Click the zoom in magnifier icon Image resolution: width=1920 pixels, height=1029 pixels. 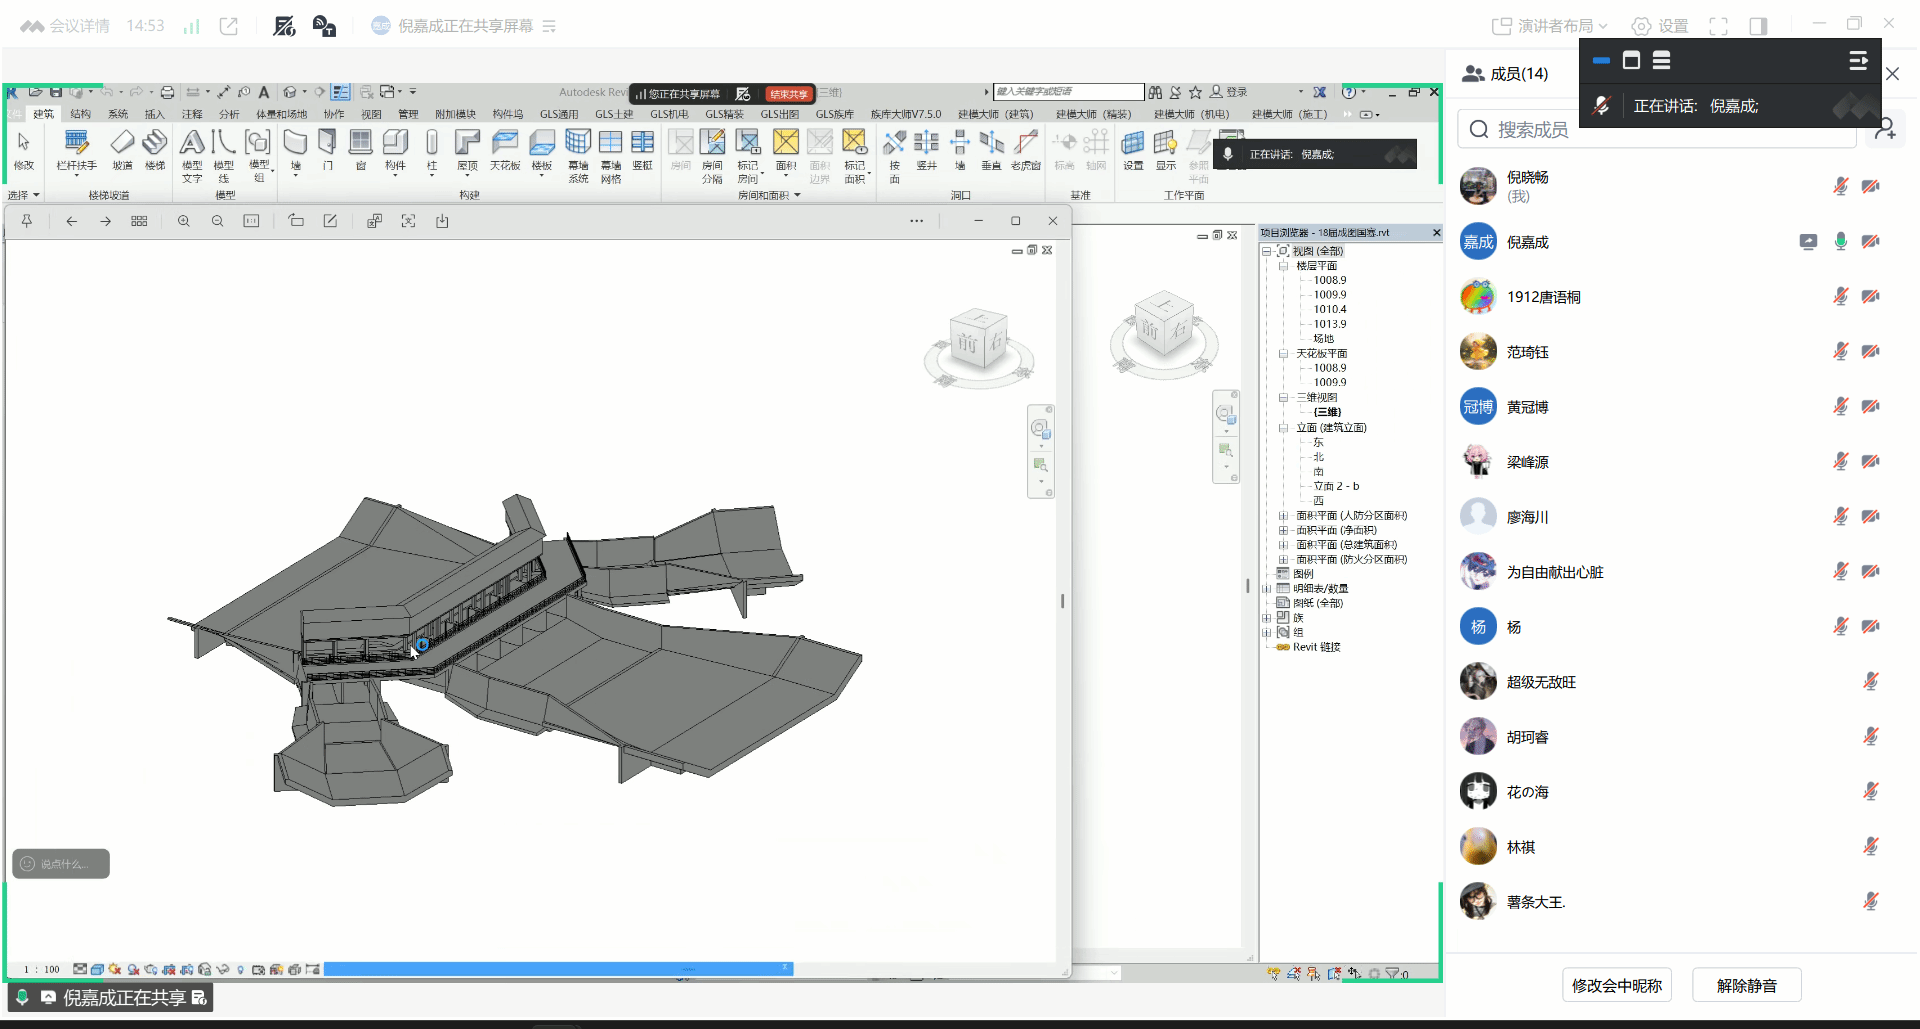[x=184, y=221]
